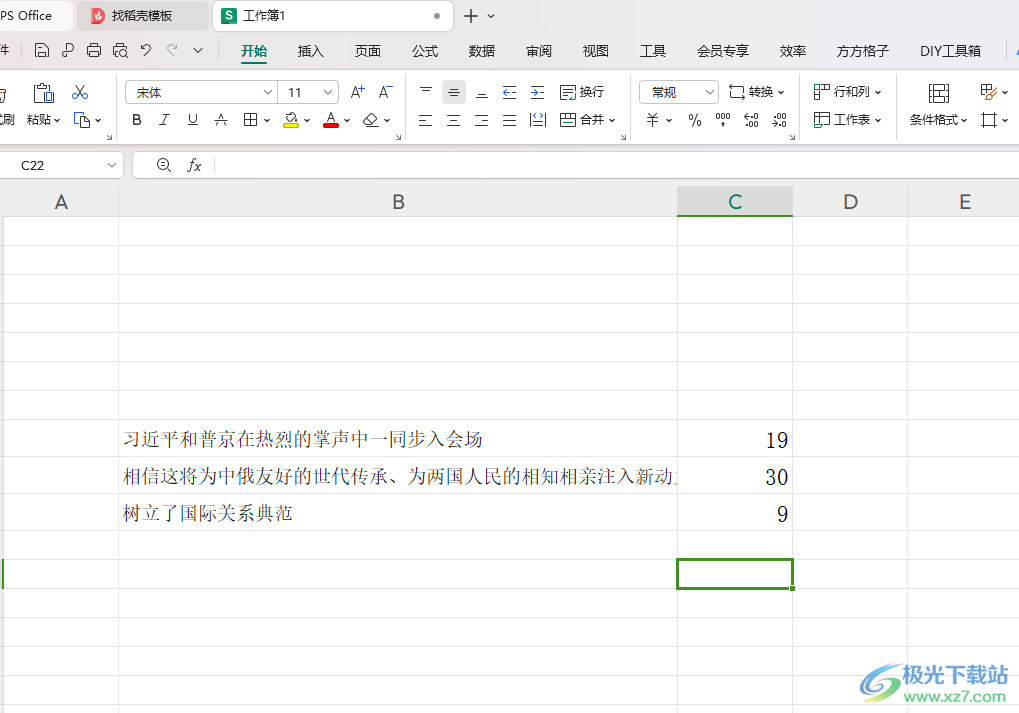This screenshot has width=1019, height=713.
Task: Toggle Underline formatting
Action: [192, 120]
